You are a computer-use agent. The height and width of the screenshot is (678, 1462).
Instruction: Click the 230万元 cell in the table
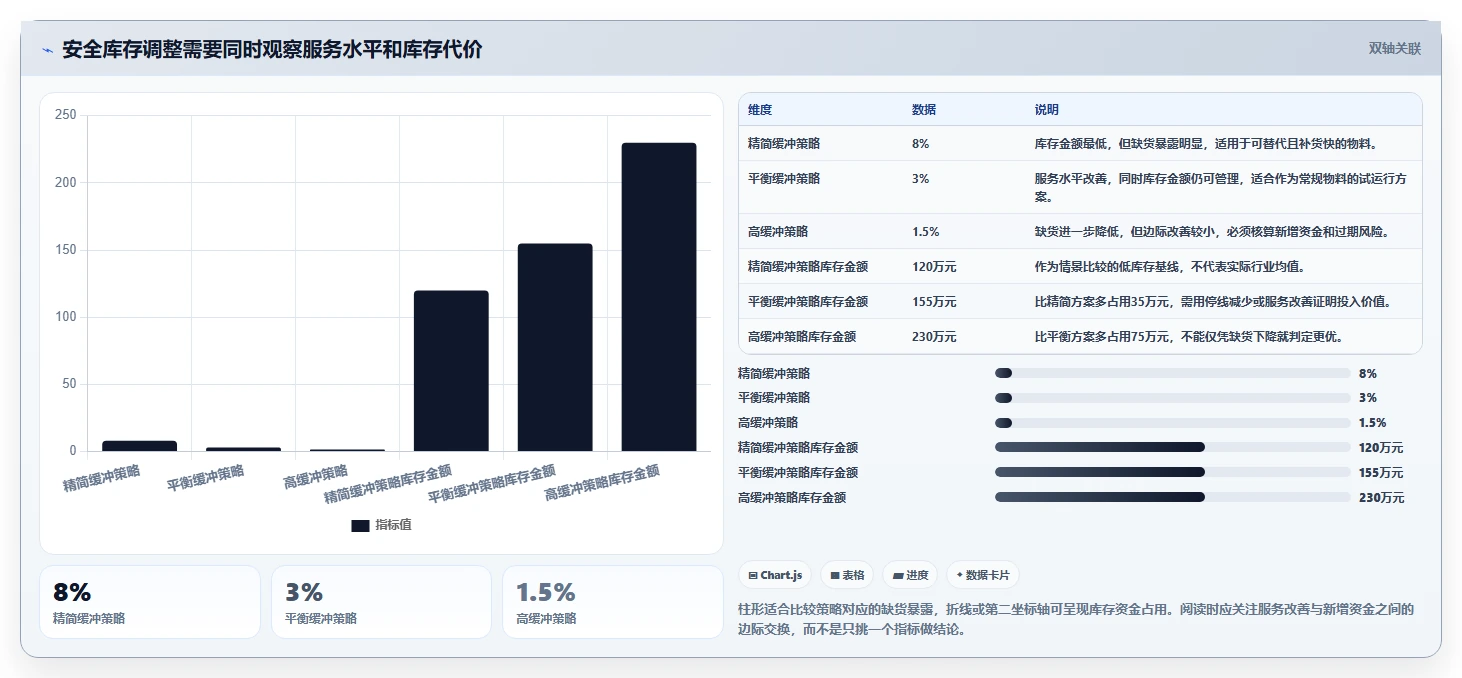point(934,337)
